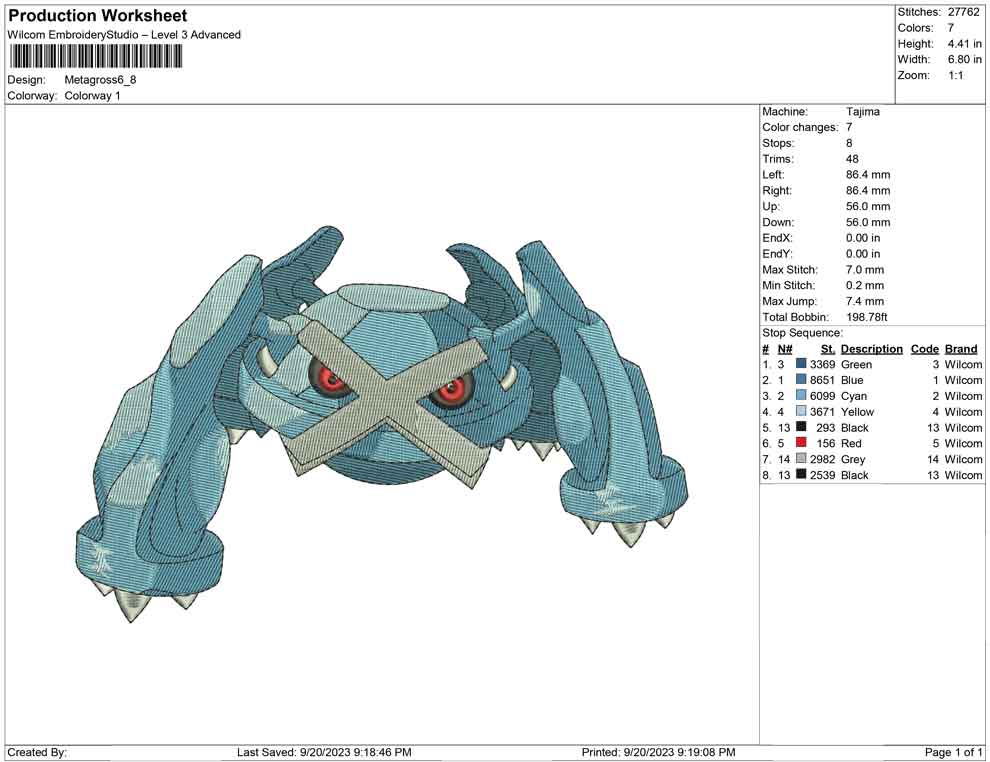This screenshot has height=762, width=990.
Task: Click the barcode below the worksheet title
Action: click(95, 57)
